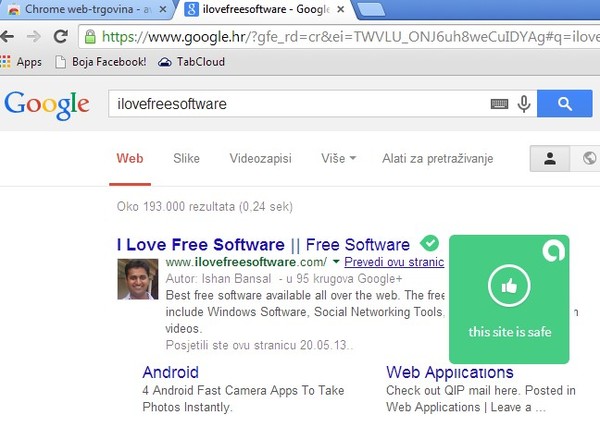Switch to the Videozapisi search tab
Screen dimensions: 600x427
pos(260,159)
